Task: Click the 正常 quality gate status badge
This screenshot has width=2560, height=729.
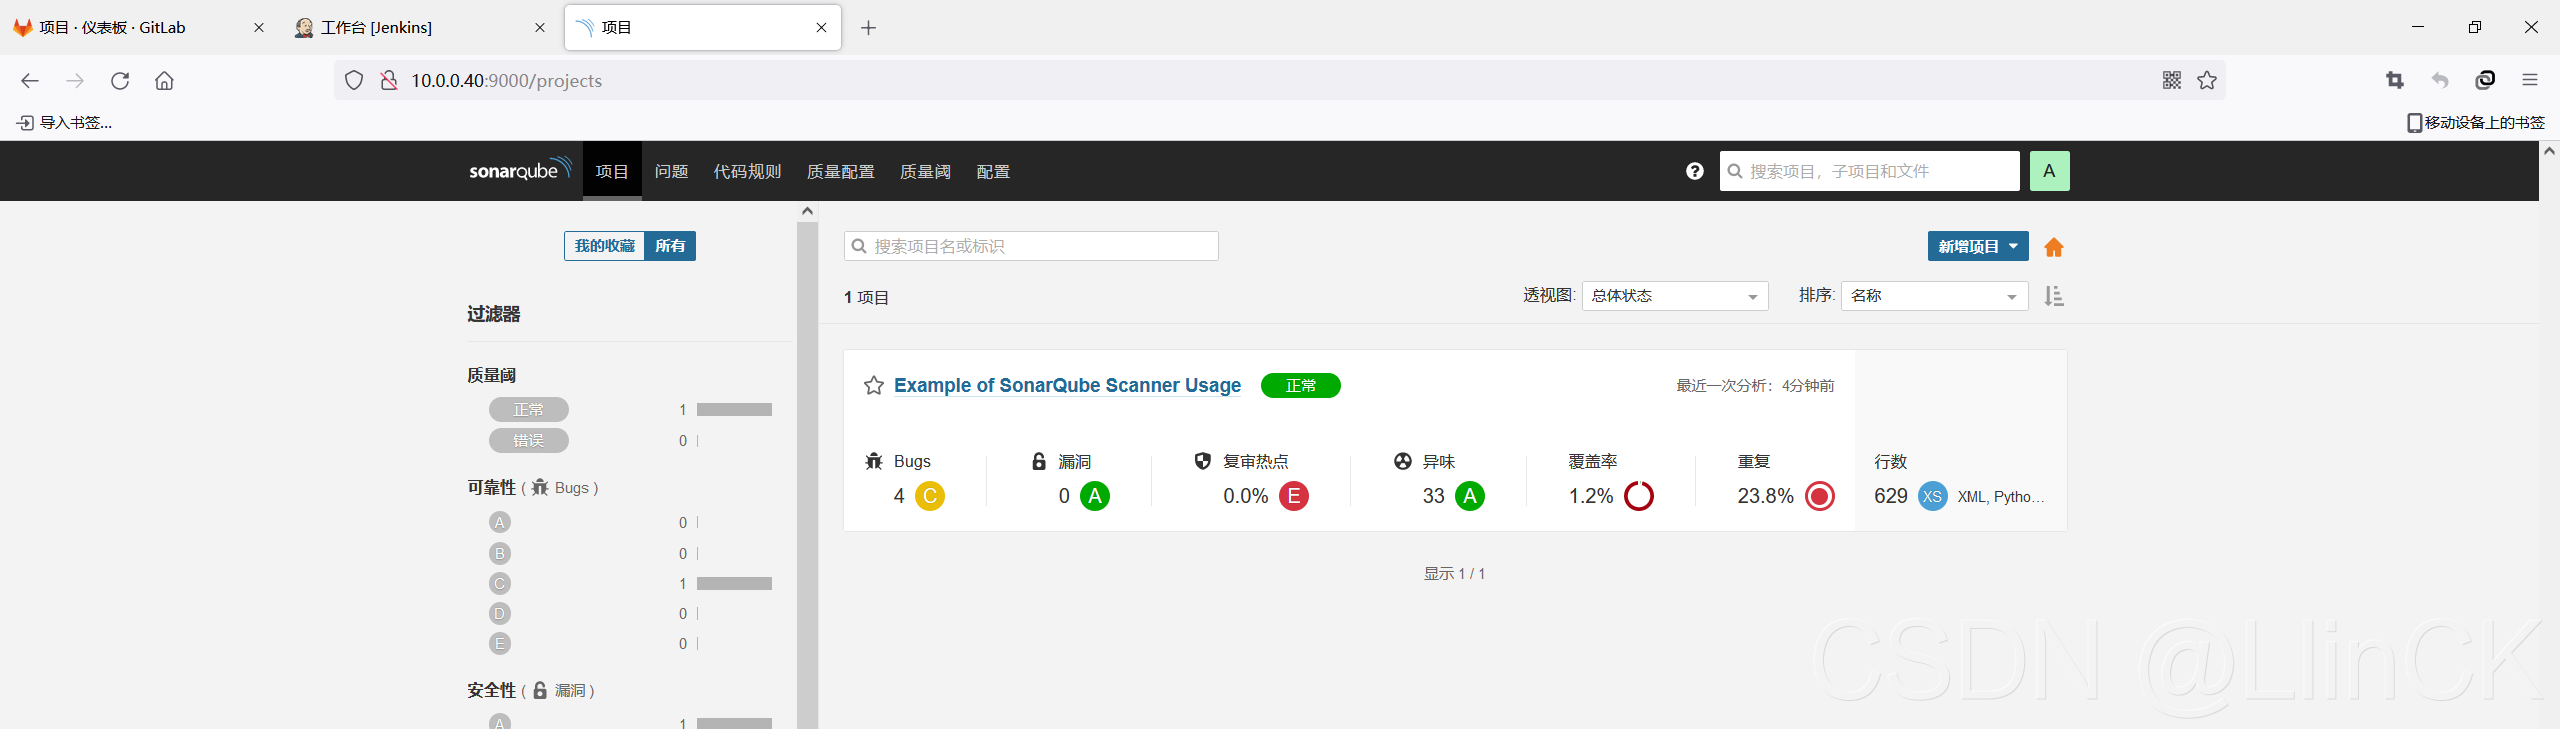Action: click(x=1300, y=386)
